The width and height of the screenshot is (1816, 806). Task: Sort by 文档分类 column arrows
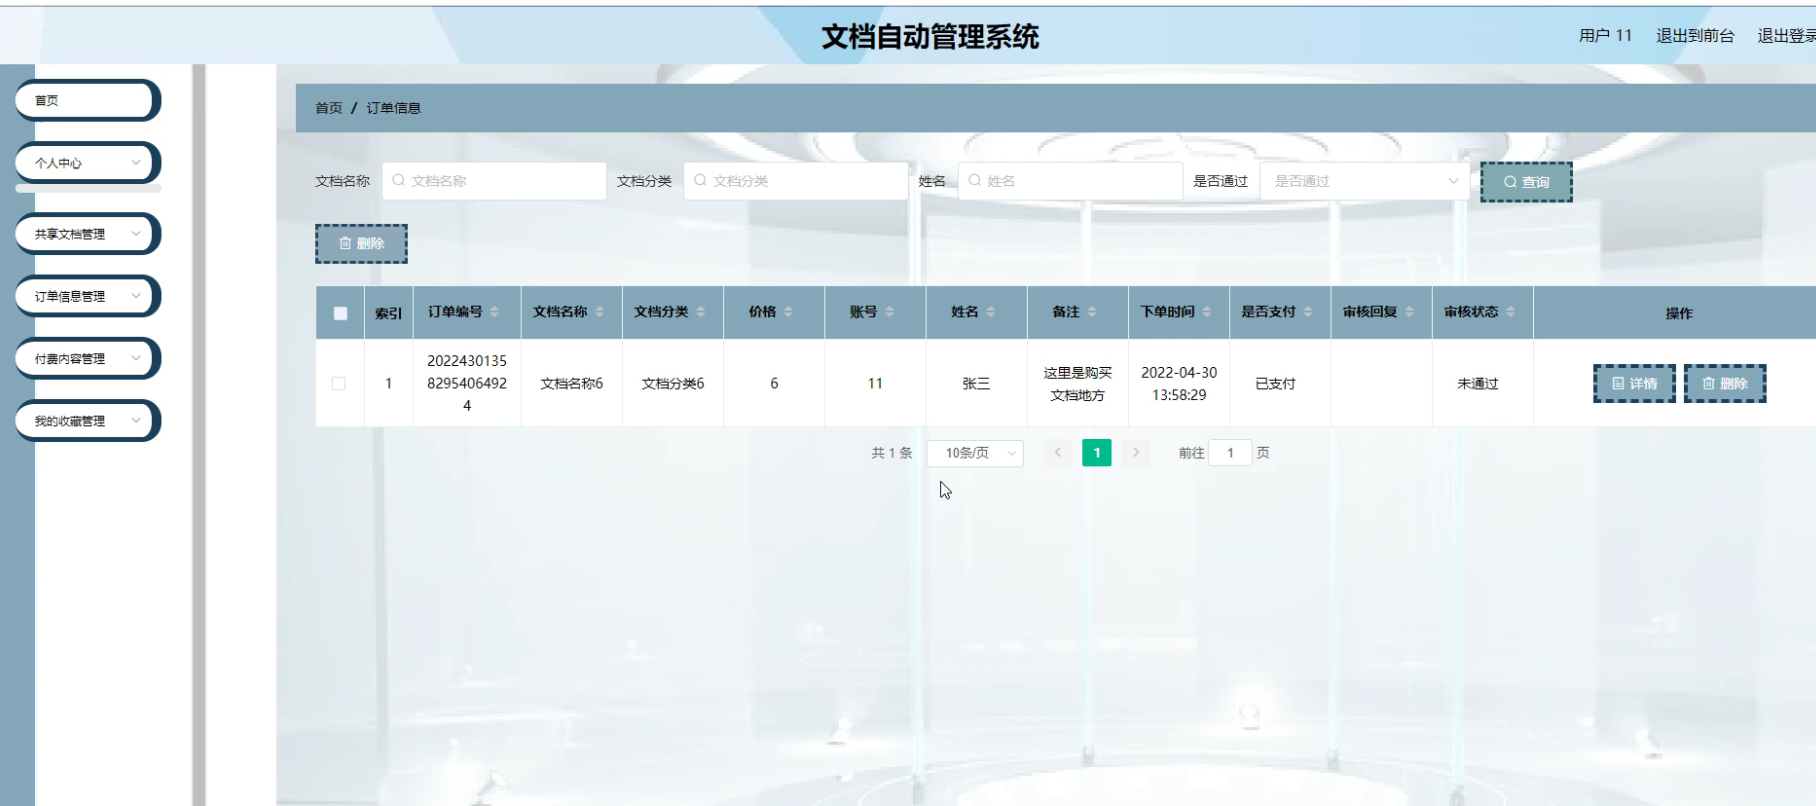click(701, 312)
